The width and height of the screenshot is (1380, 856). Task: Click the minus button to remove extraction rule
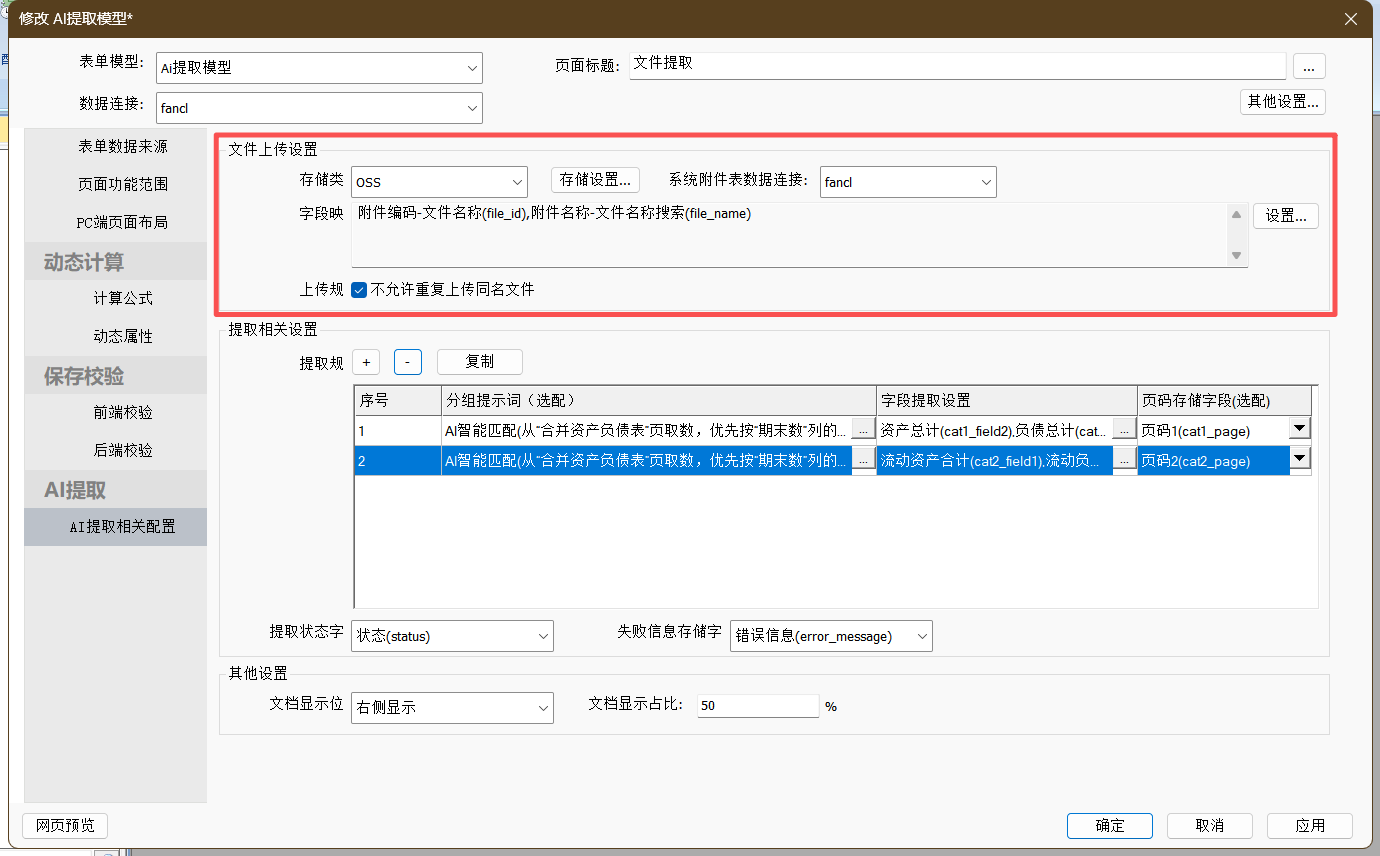[x=407, y=362]
